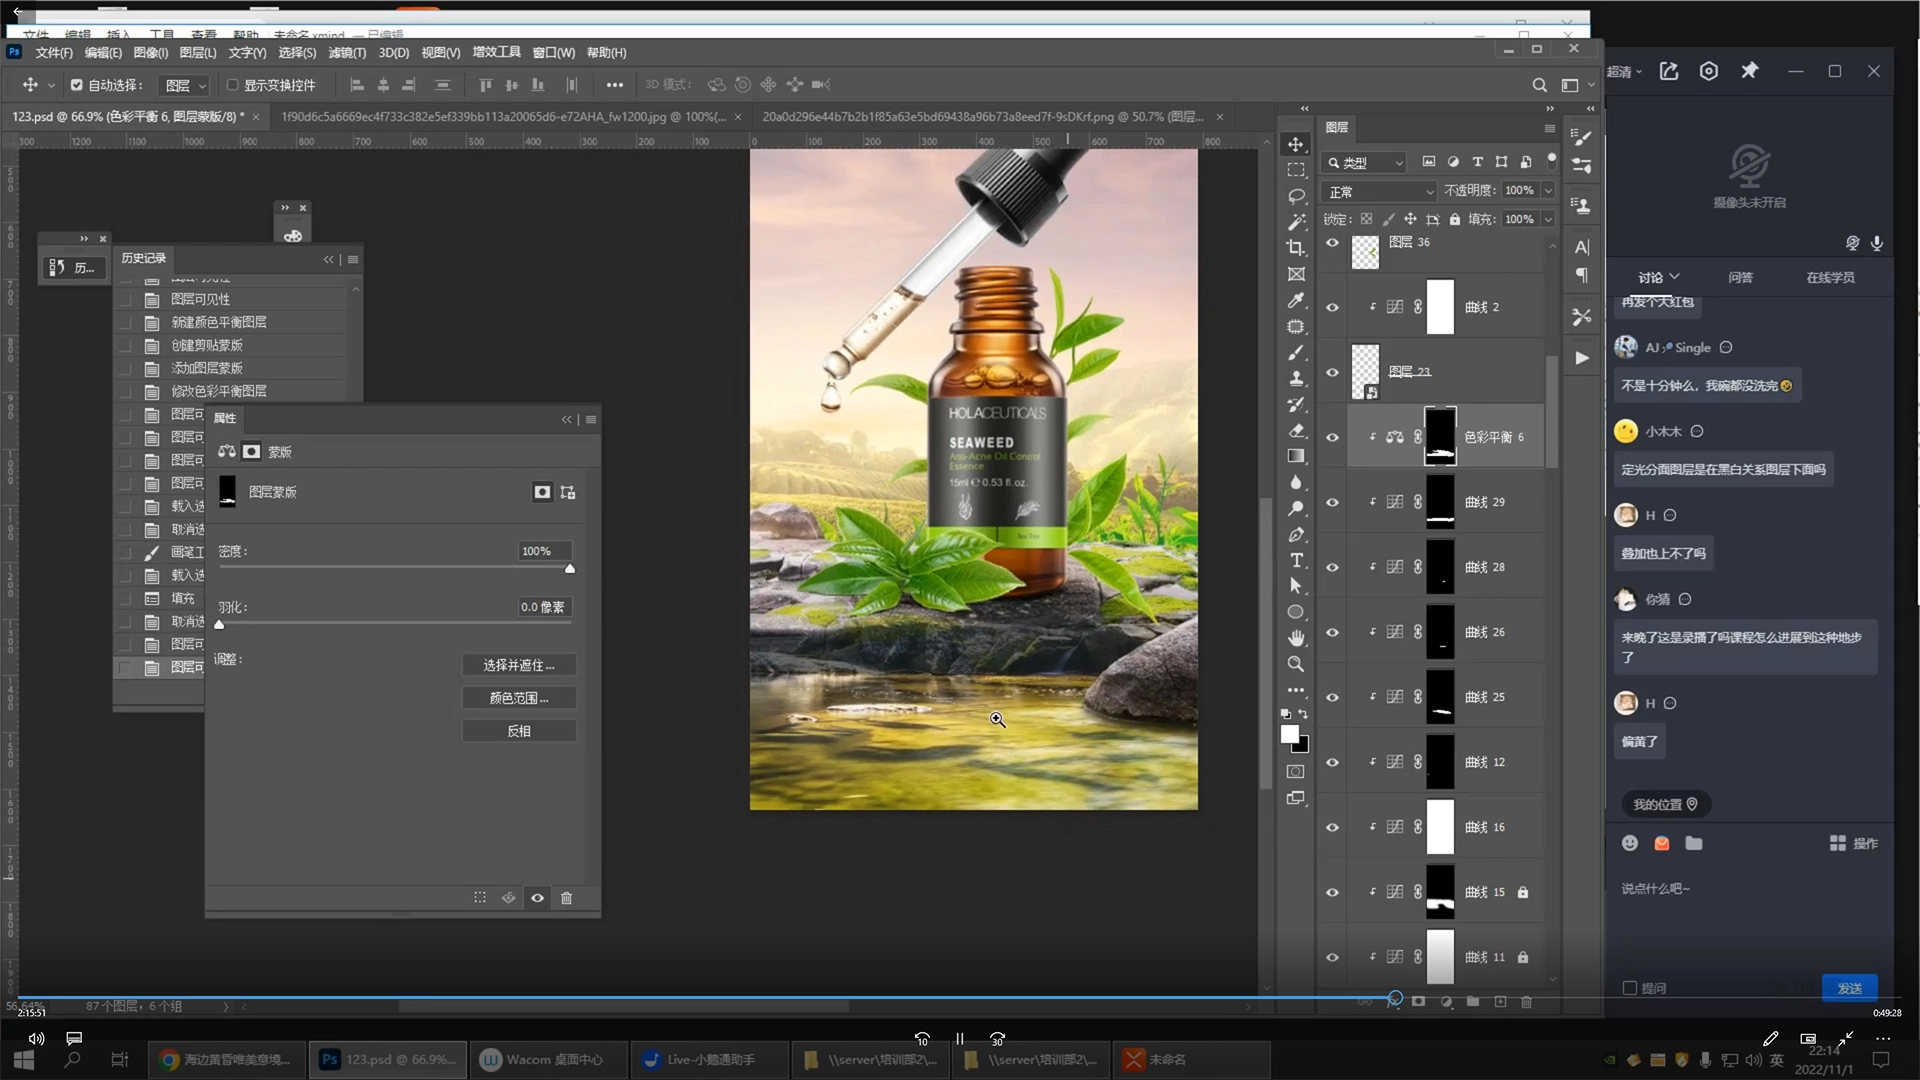The image size is (1920, 1080).
Task: Select the Crop tool in toolbar
Action: 1296,248
